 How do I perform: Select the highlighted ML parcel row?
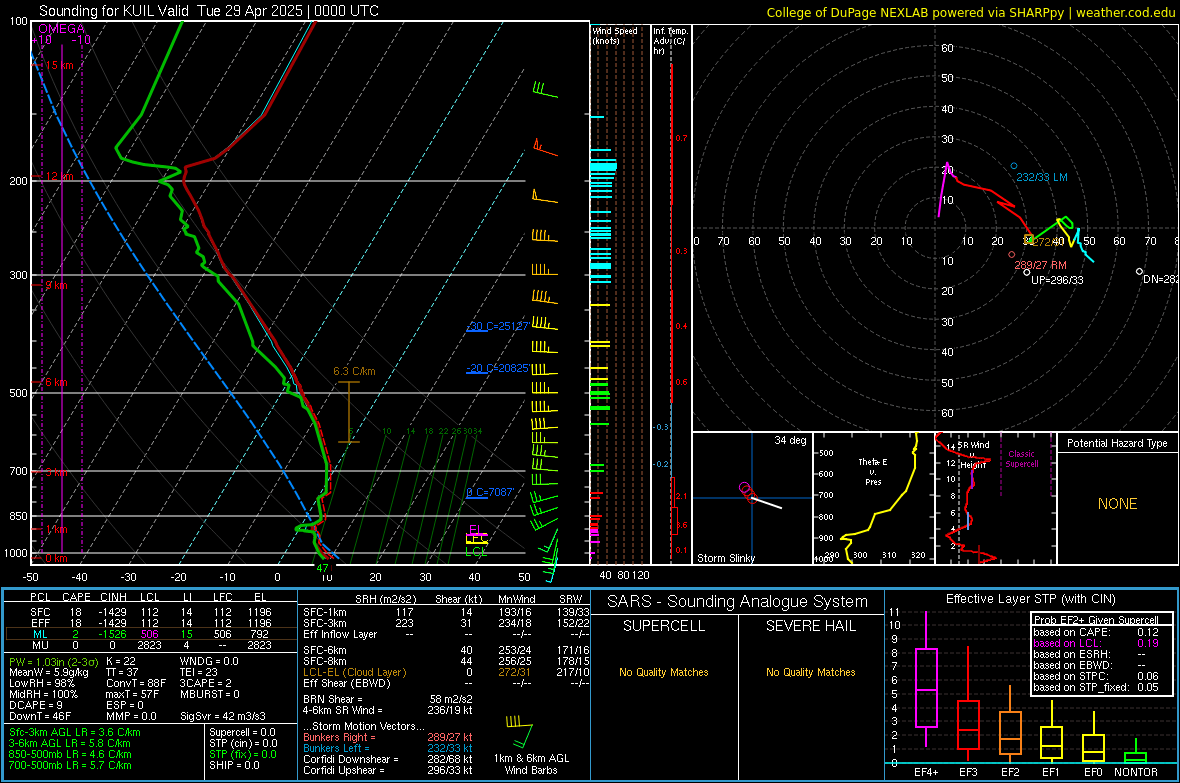coord(149,634)
